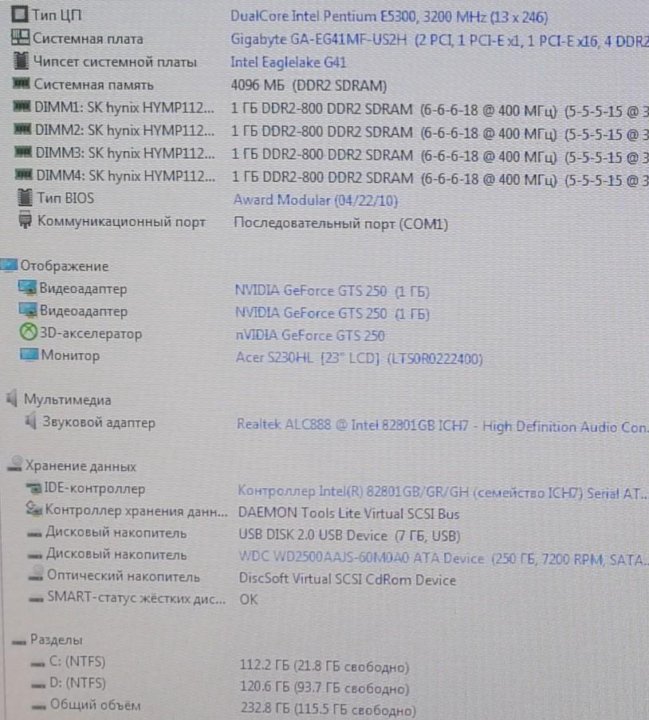Screen dimensions: 649x720
Task: Click the Разделы section drive icon
Action: pyautogui.click(x=19, y=642)
